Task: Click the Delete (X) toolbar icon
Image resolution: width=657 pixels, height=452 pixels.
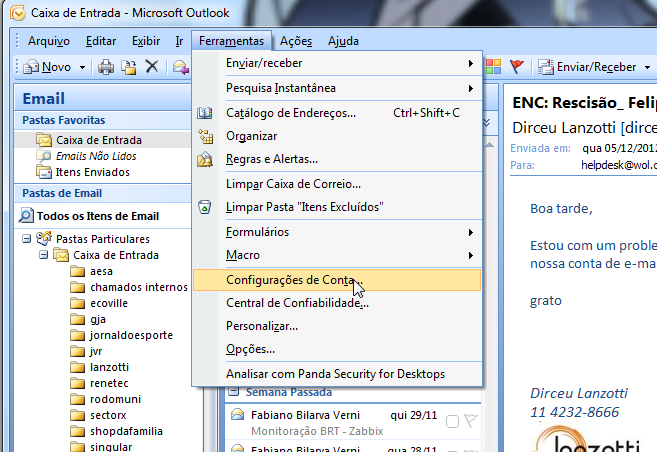Action: tap(152, 66)
